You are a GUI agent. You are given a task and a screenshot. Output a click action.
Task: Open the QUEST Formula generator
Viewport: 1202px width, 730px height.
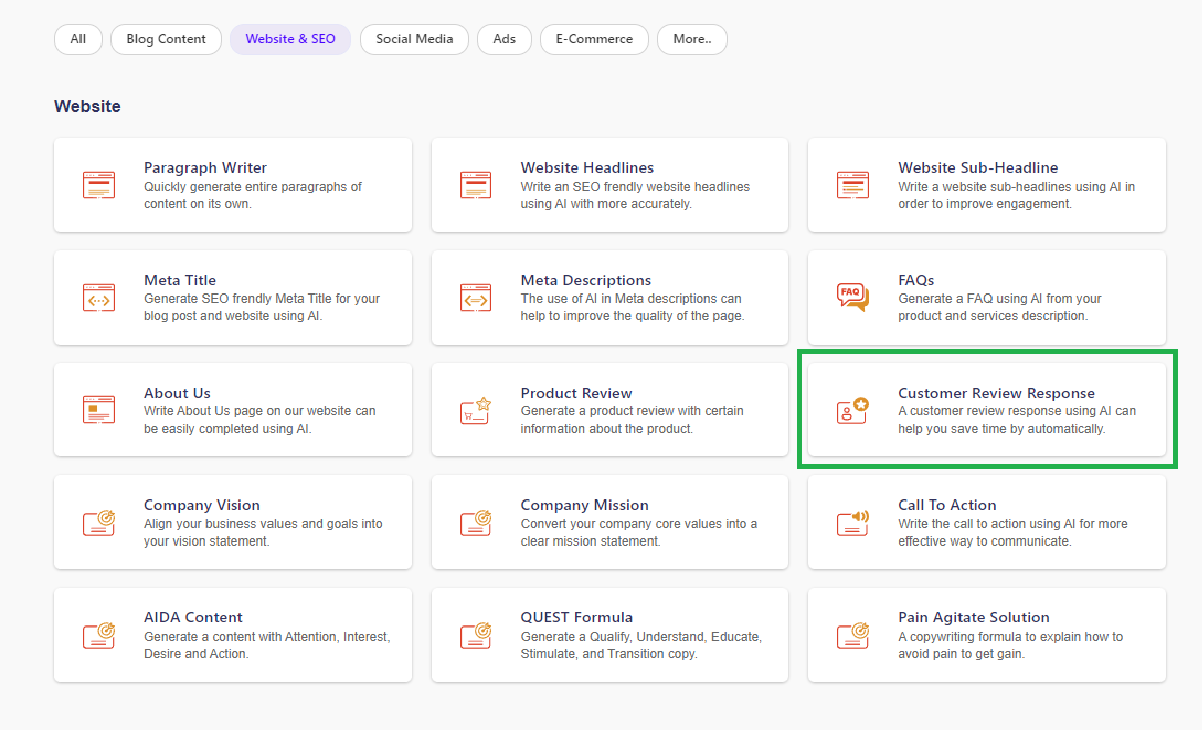[x=609, y=635]
